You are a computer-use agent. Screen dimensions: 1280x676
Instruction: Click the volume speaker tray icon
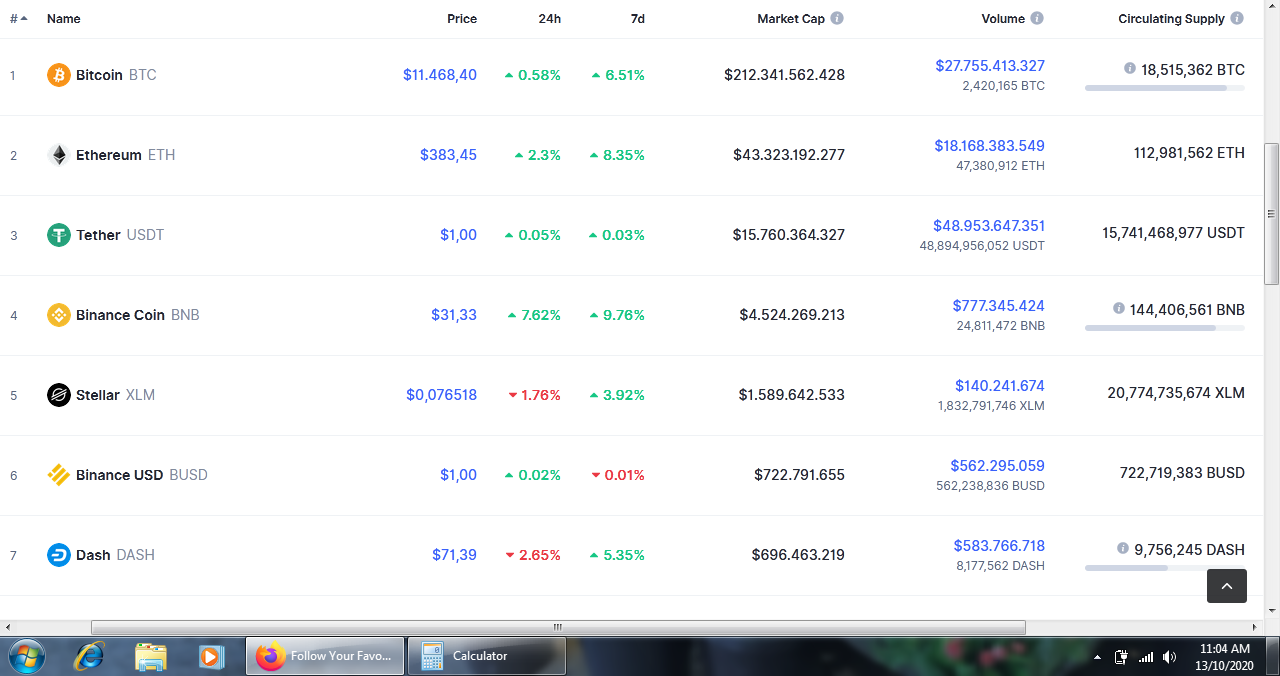[1171, 657]
